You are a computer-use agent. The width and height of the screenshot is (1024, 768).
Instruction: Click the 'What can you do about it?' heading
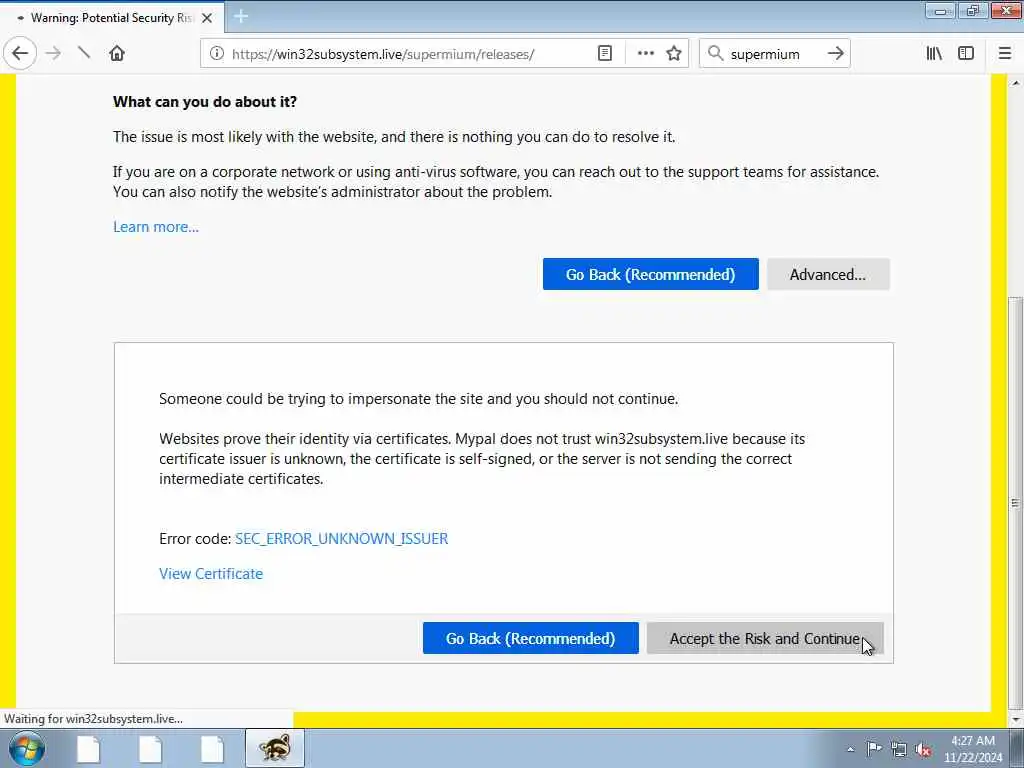(205, 102)
